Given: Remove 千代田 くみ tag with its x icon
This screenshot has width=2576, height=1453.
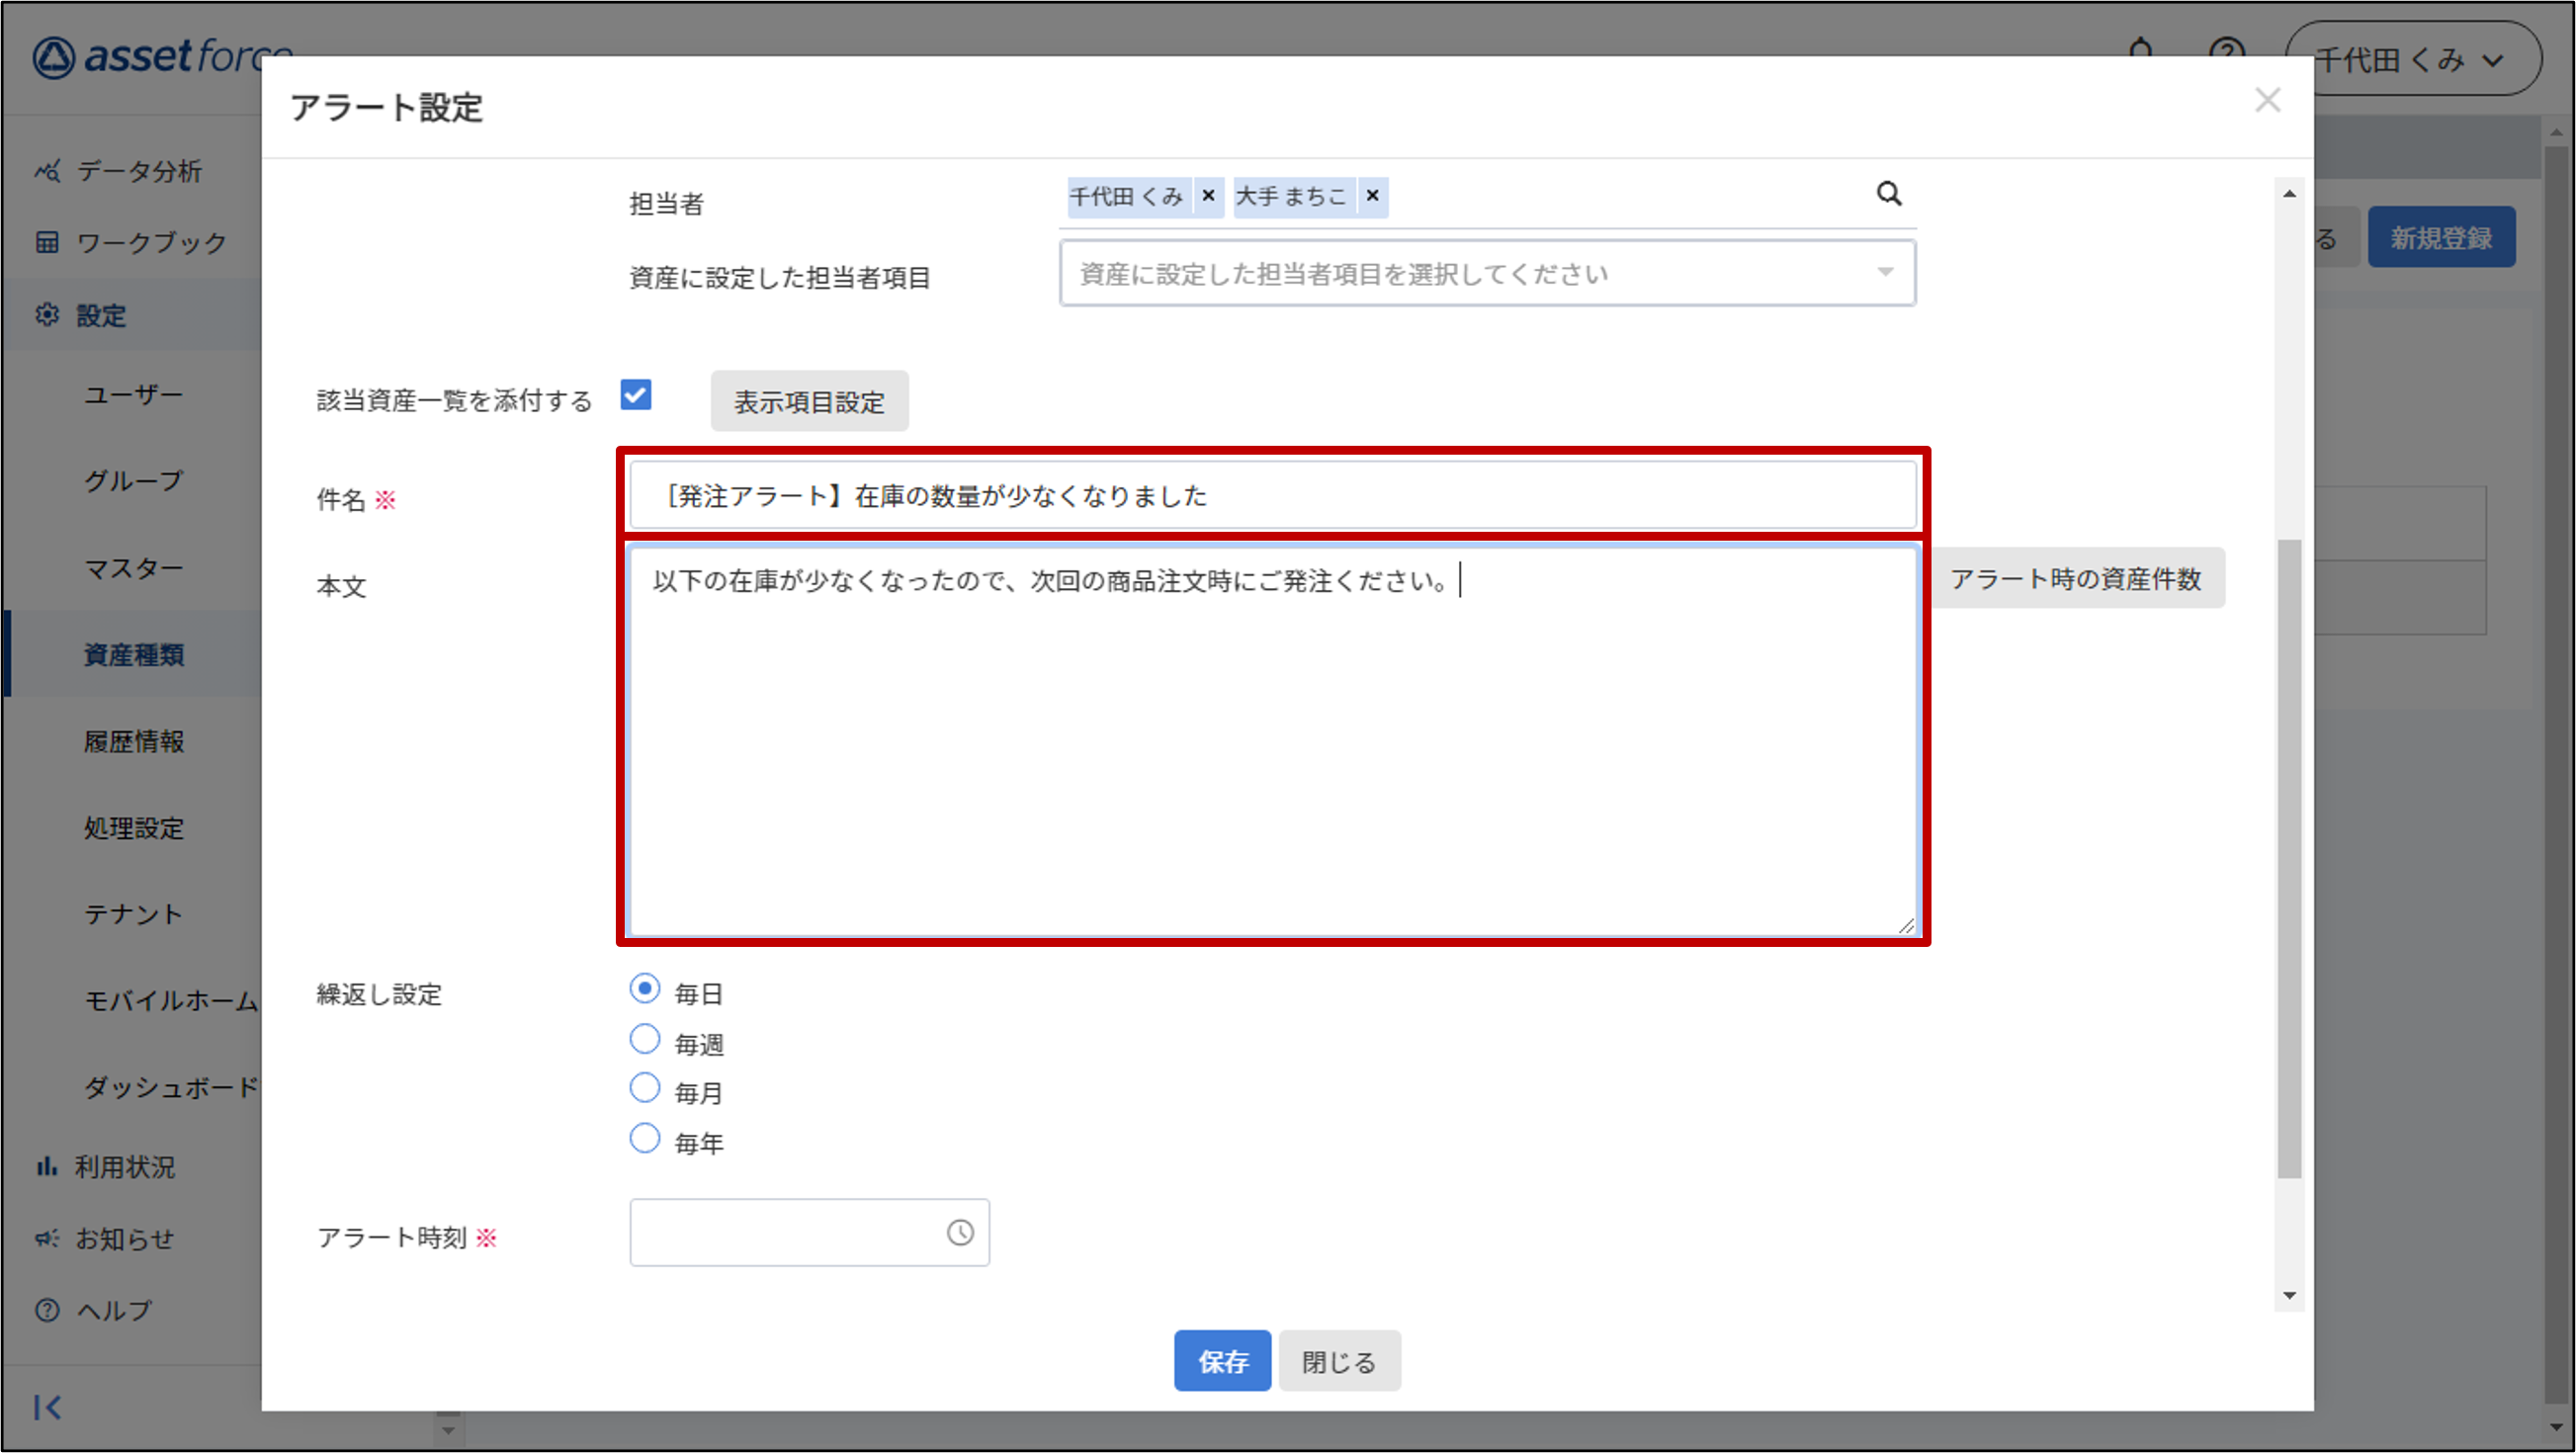Looking at the screenshot, I should pos(1208,196).
